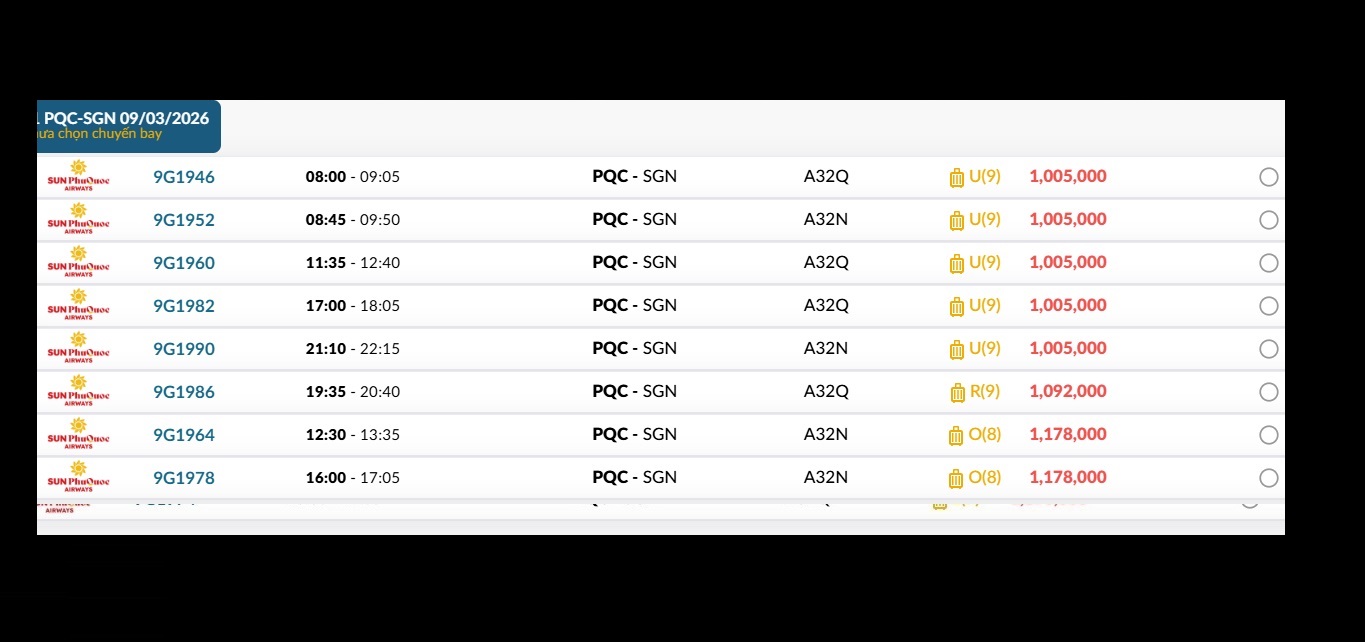Click flight code 9G1964 link
This screenshot has width=1365, height=642.
pos(184,435)
